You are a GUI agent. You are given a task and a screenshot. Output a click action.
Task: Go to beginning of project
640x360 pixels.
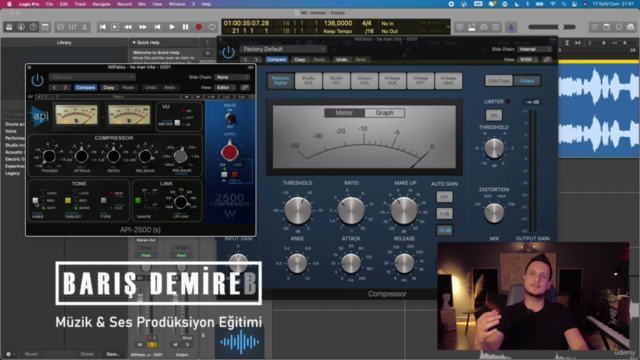[102, 27]
